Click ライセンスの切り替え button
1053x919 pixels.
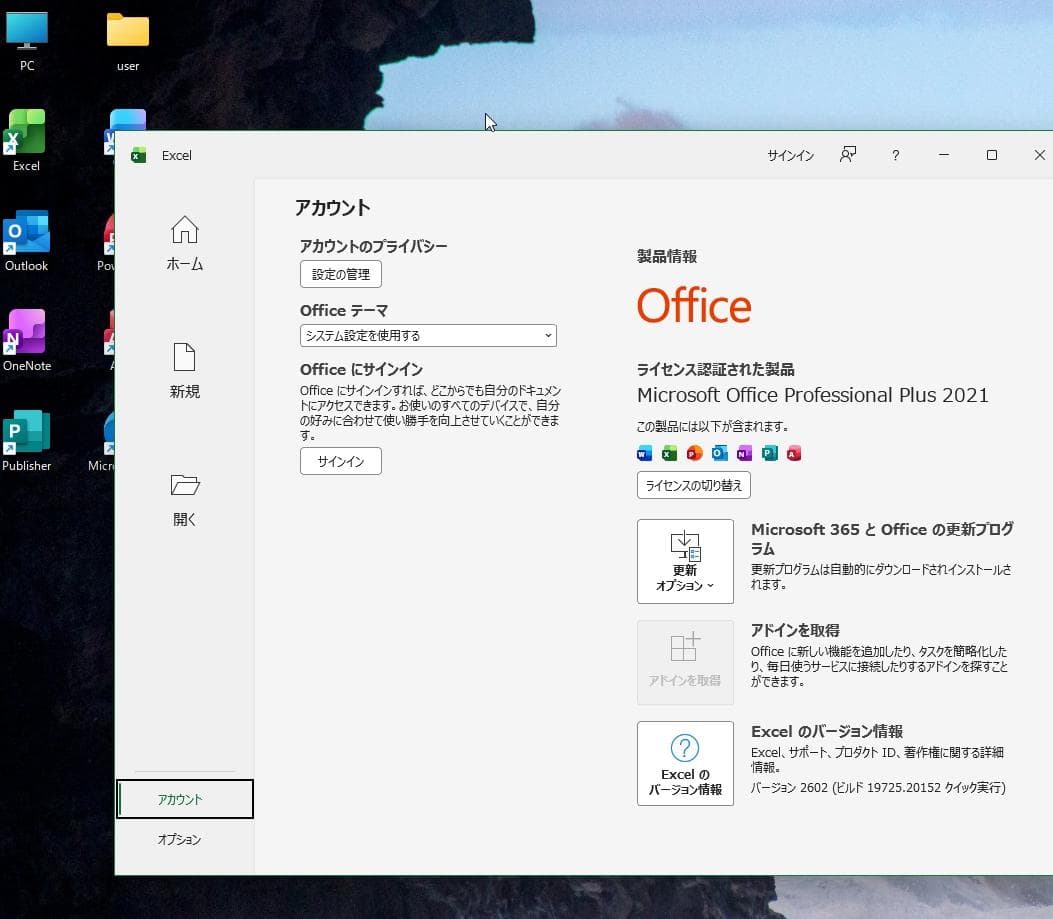694,485
